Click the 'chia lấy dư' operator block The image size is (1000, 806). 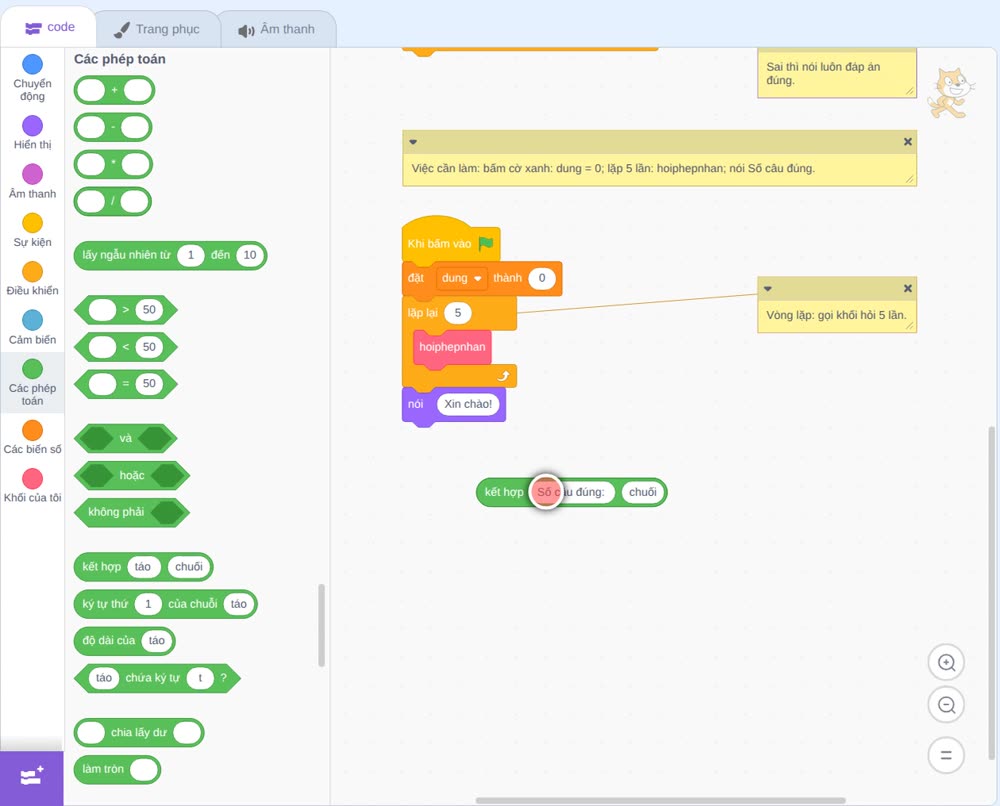139,733
